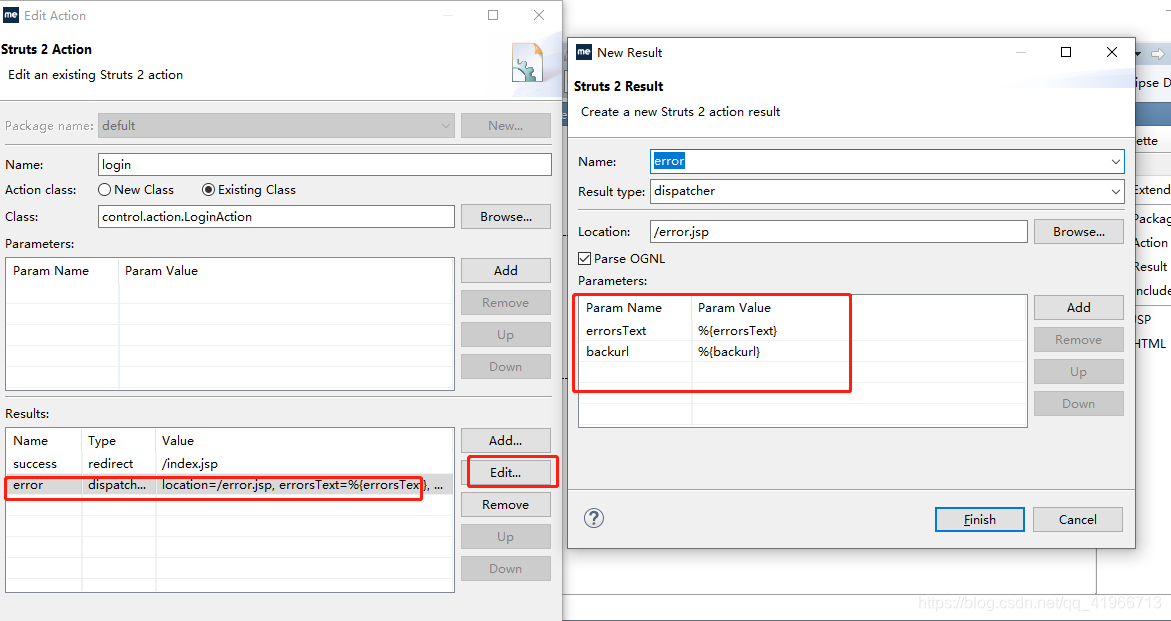
Task: Close the Edit Action dialog
Action: click(x=538, y=15)
